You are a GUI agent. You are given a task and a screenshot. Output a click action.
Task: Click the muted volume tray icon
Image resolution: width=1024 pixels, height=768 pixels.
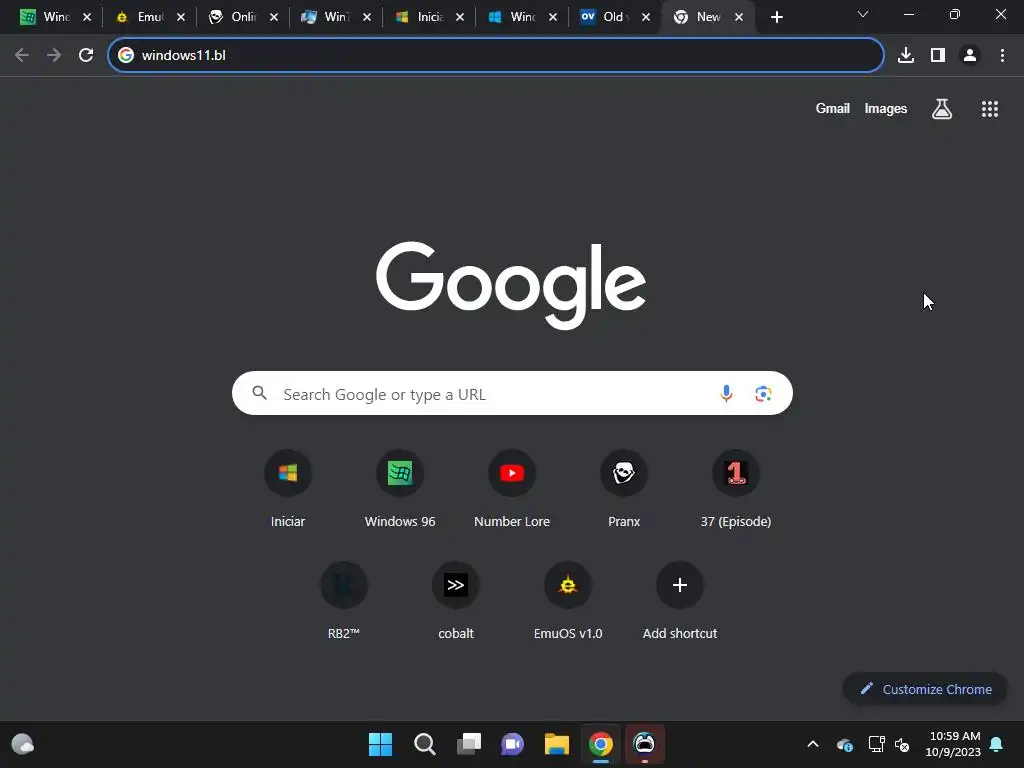pyautogui.click(x=902, y=744)
